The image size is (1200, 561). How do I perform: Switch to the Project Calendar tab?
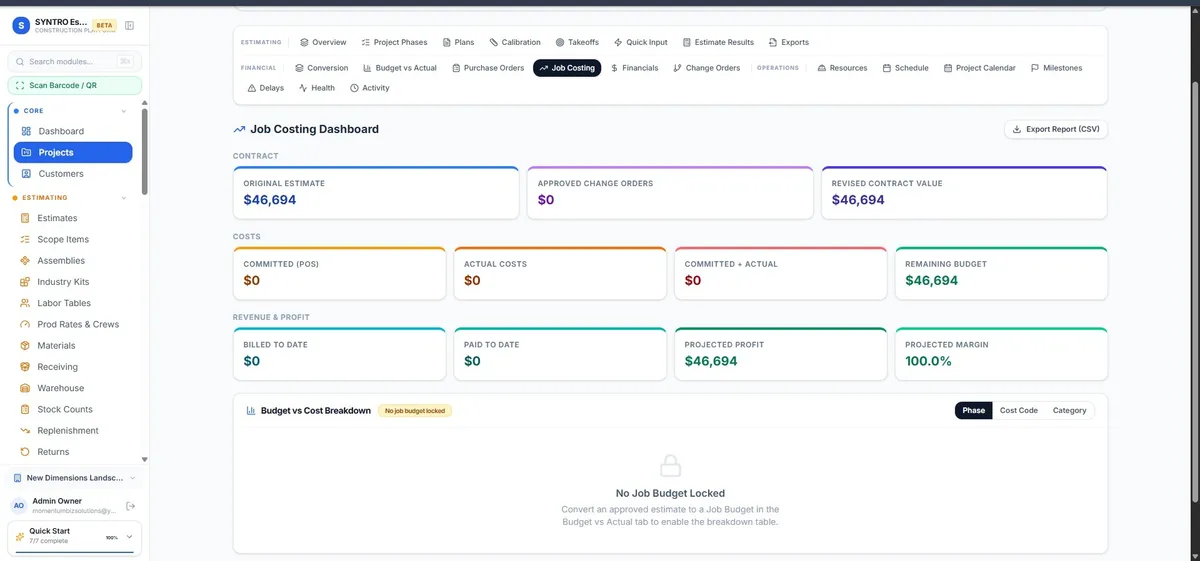(980, 68)
